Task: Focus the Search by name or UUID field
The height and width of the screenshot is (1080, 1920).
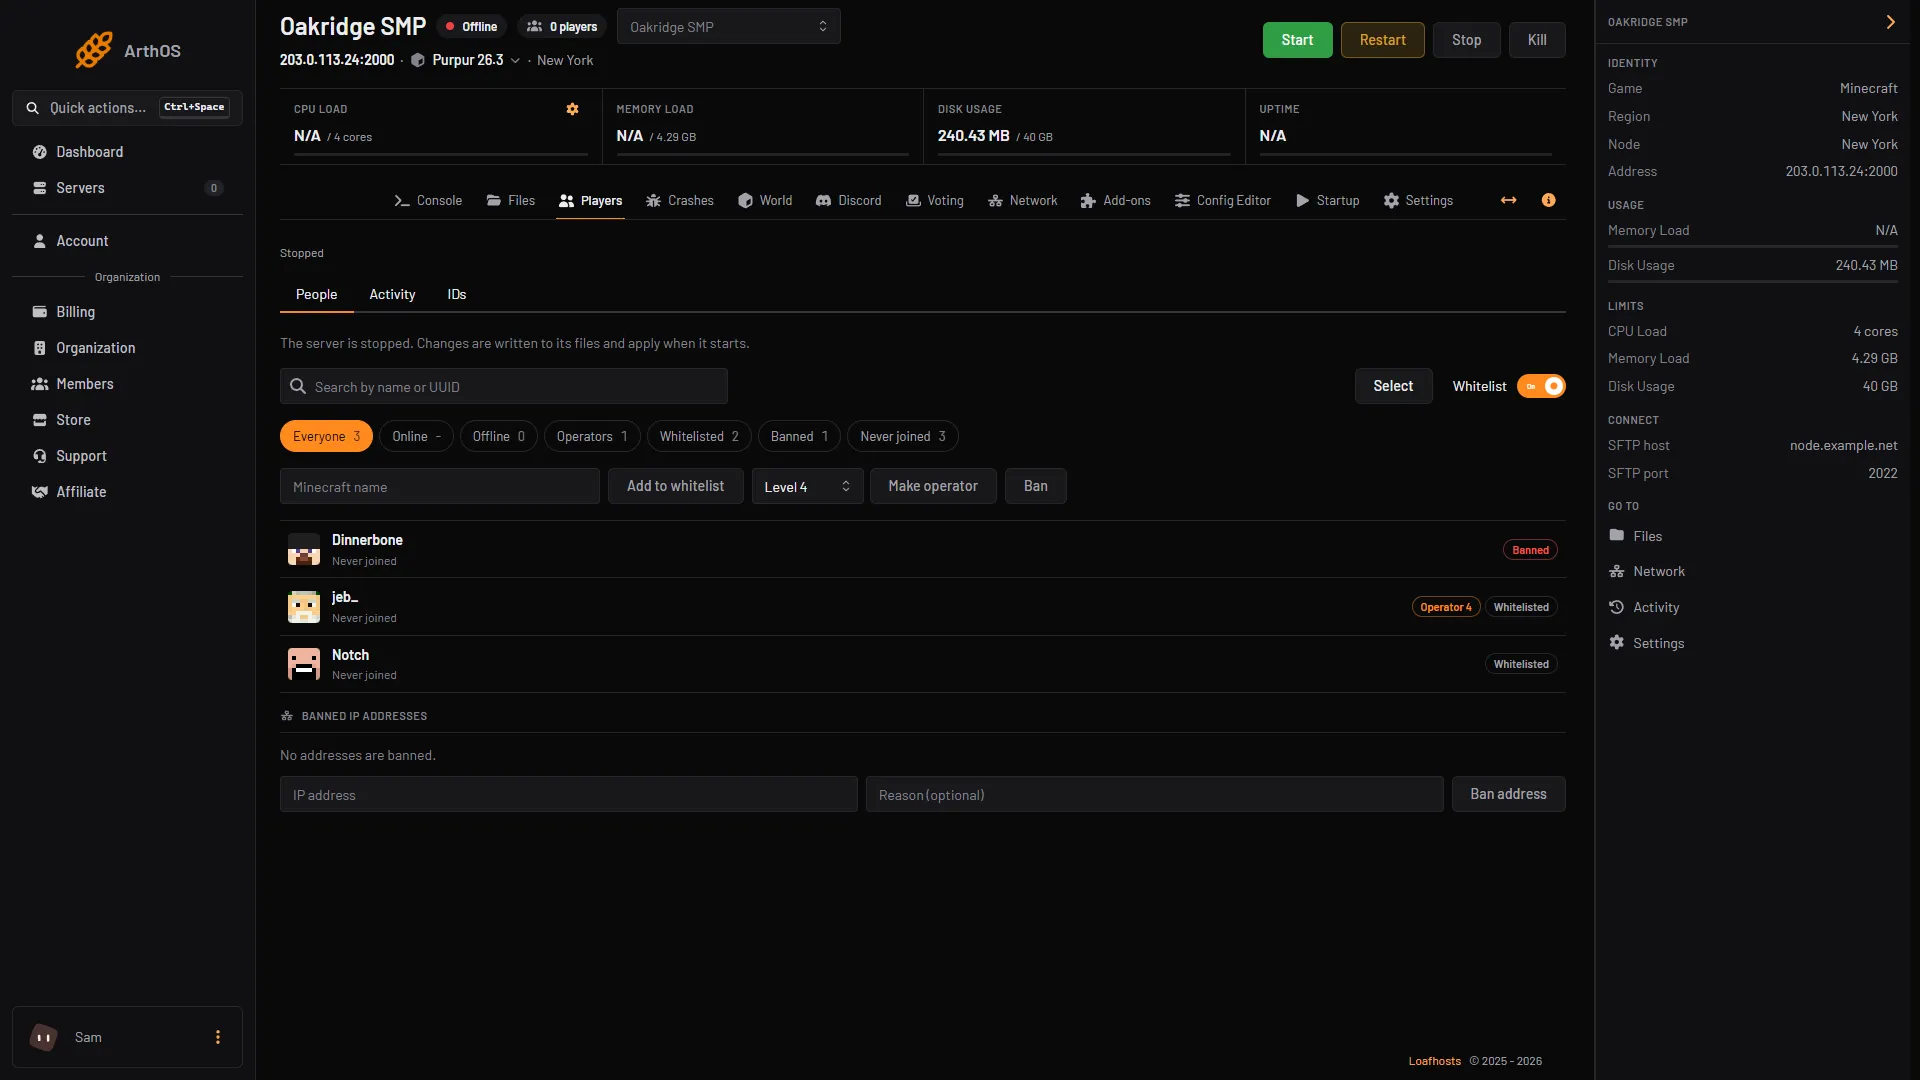Action: (504, 386)
